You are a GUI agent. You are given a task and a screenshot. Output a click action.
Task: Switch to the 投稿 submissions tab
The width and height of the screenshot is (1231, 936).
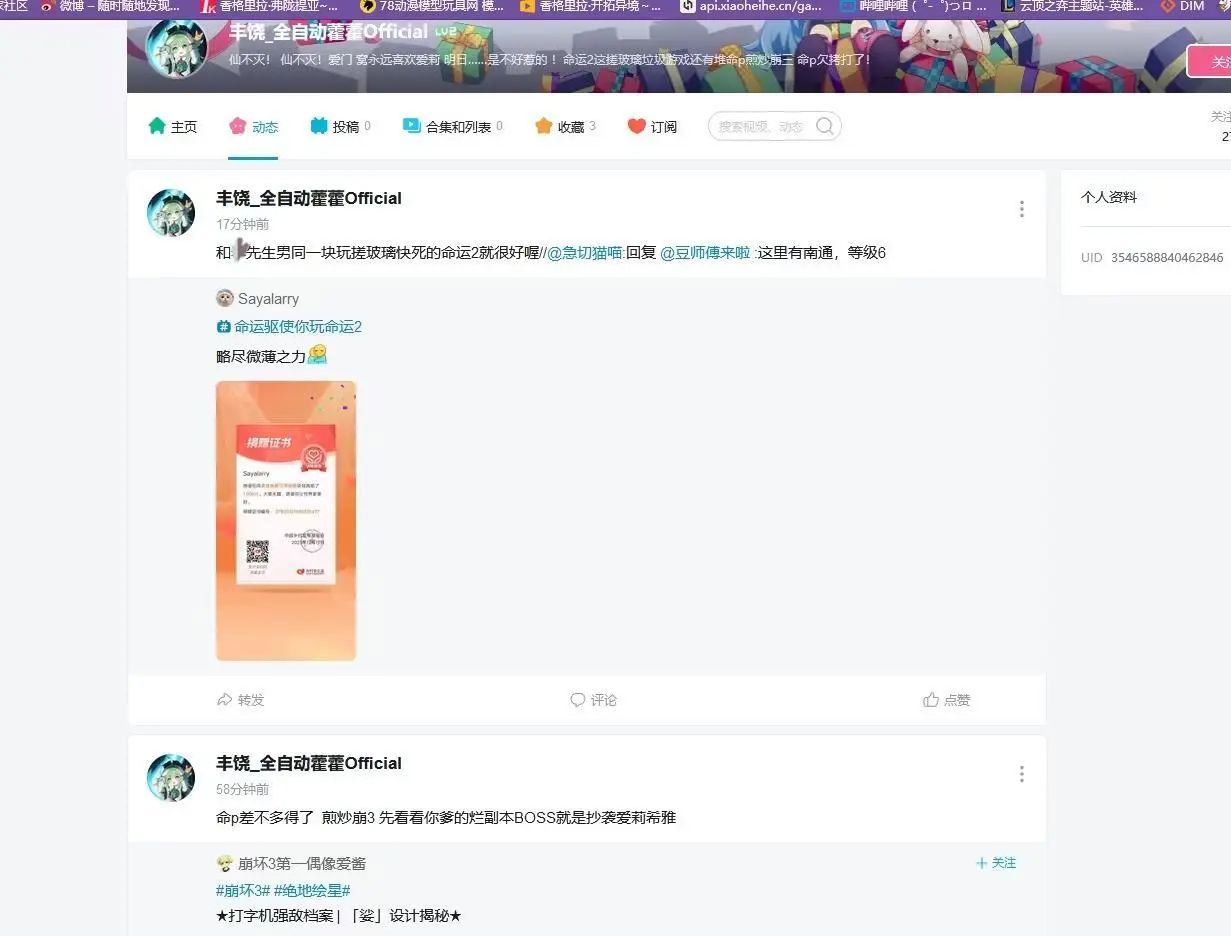[x=340, y=127]
